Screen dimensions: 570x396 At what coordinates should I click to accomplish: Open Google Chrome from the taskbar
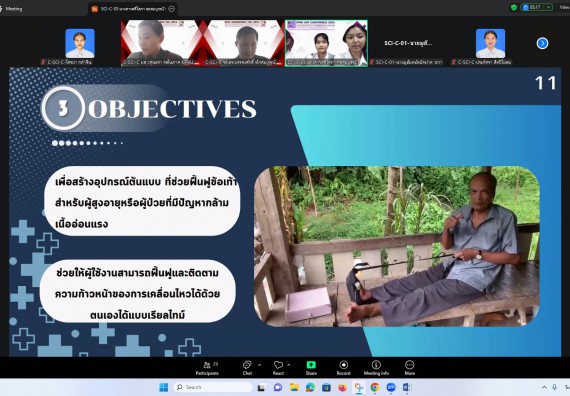(375, 388)
